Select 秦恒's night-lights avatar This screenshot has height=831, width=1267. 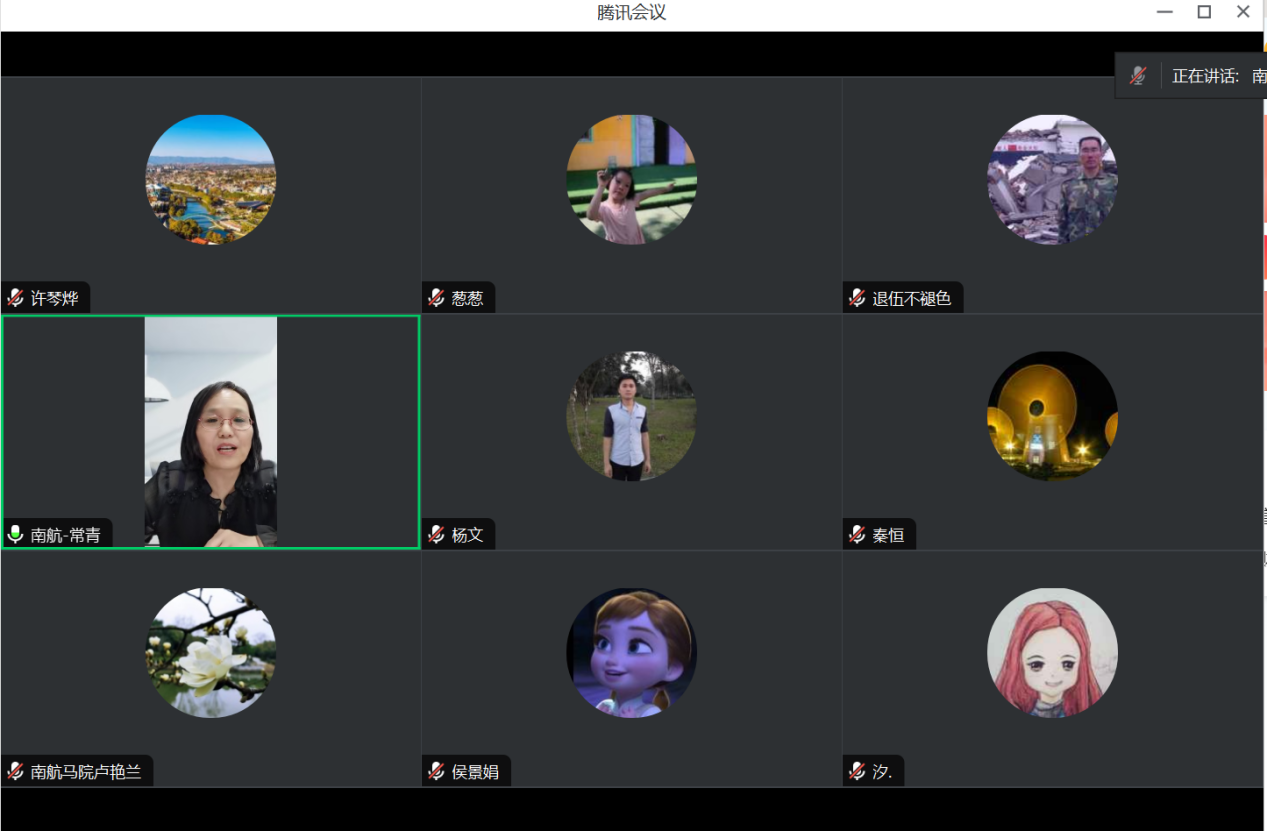pyautogui.click(x=1052, y=416)
